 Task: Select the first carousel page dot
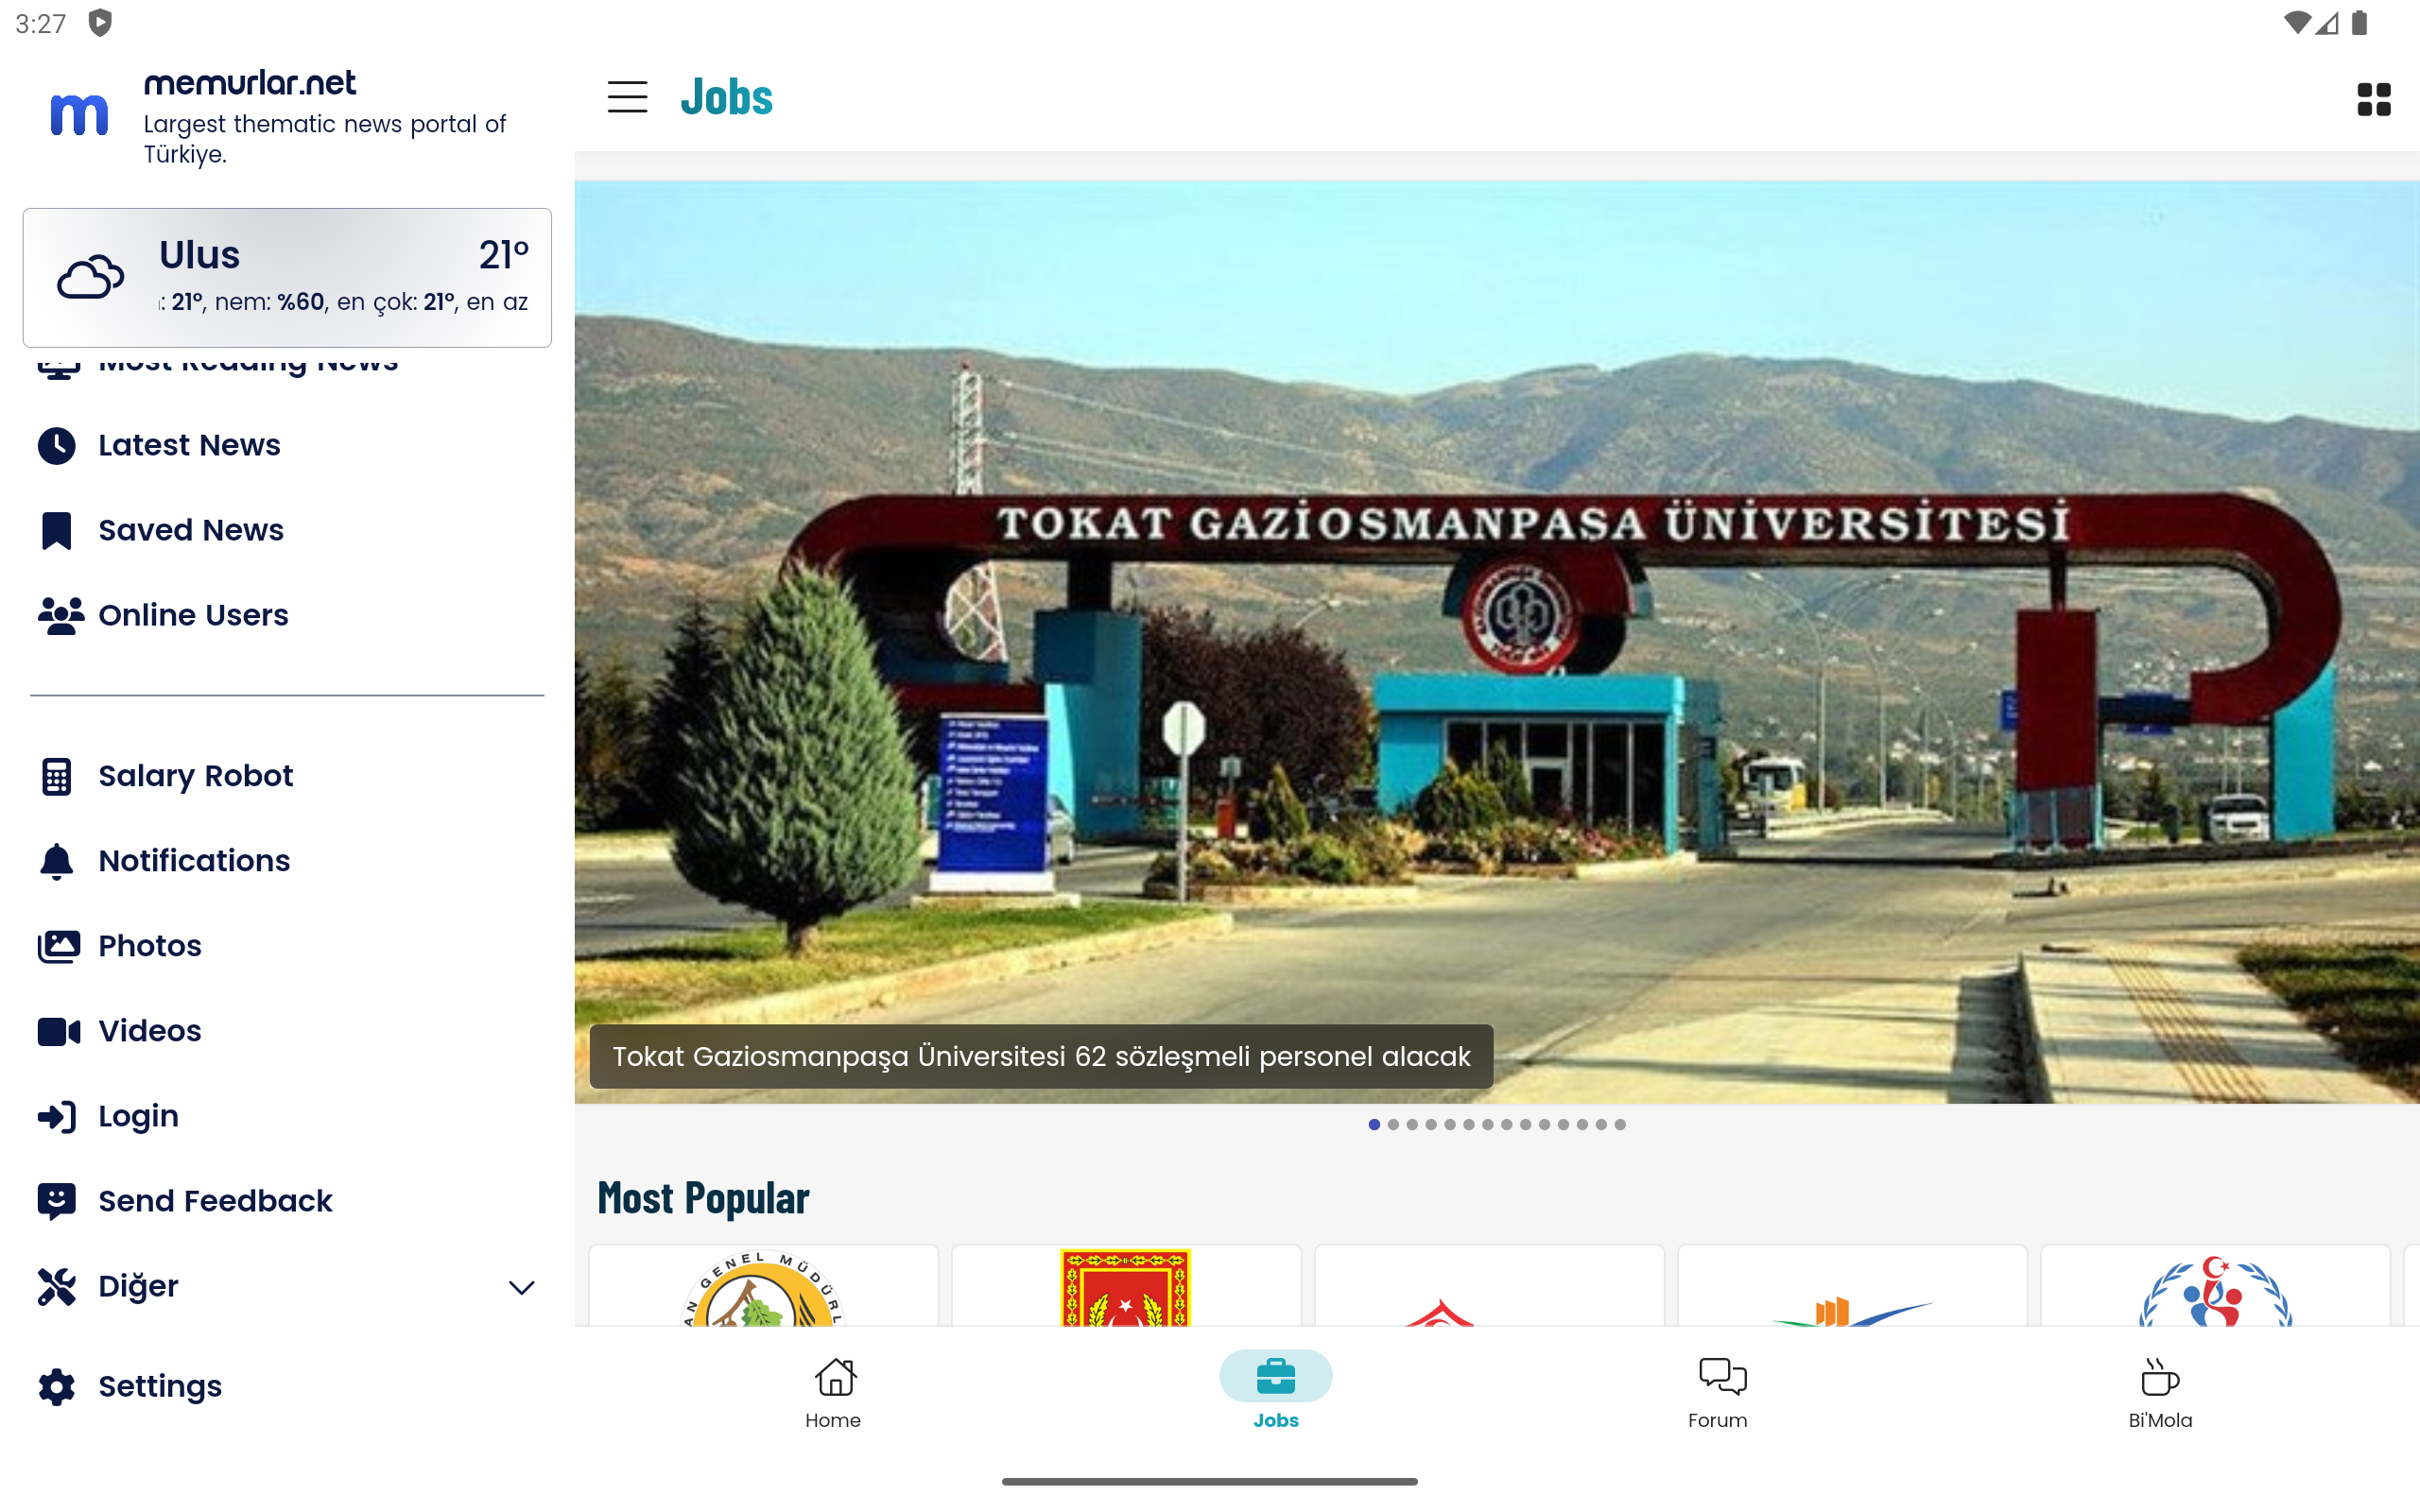[x=1374, y=1125]
